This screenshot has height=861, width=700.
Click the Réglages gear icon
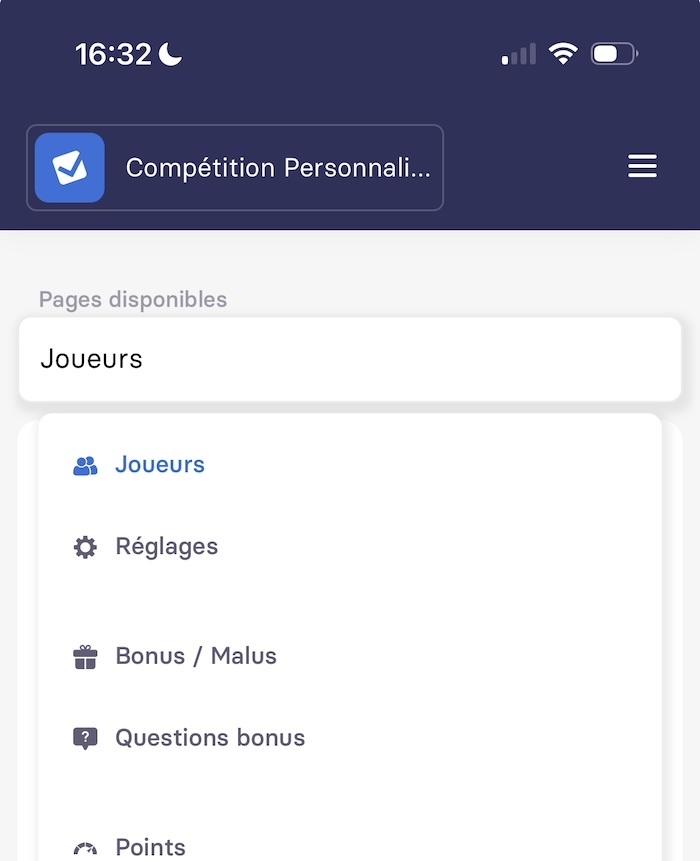coord(85,547)
